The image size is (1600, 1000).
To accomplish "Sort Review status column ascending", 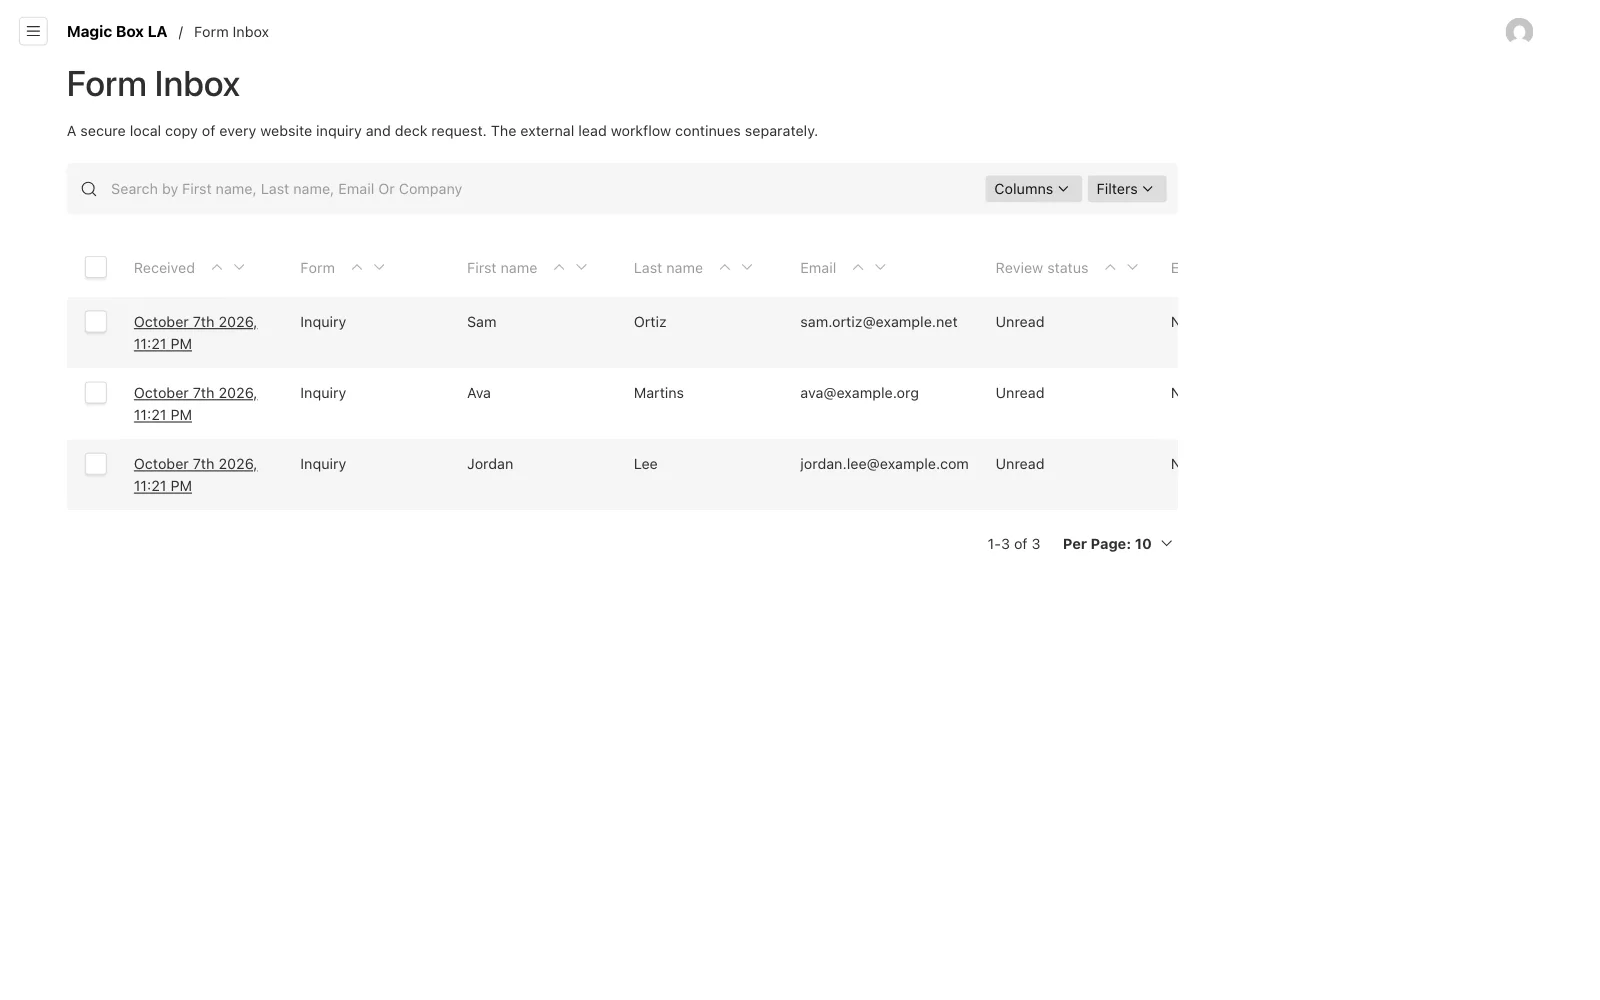I will click(1110, 267).
